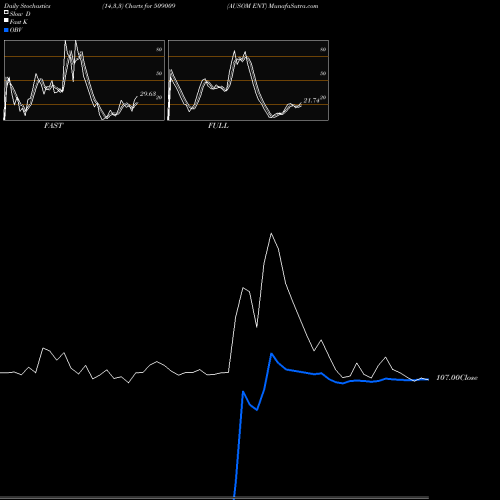
Task: Click the '(AUSOM ENT) MunafaSutra.com' text
Action: (x=272, y=6)
